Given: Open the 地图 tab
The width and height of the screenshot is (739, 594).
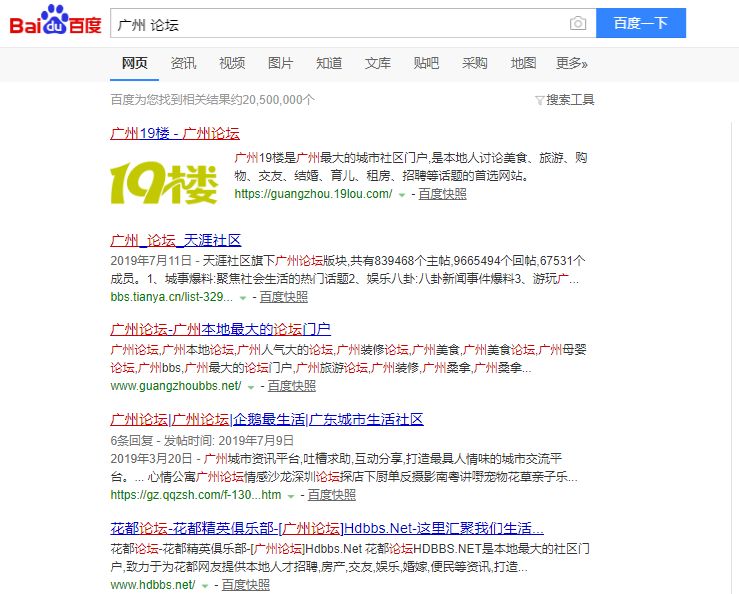Looking at the screenshot, I should (x=523, y=63).
